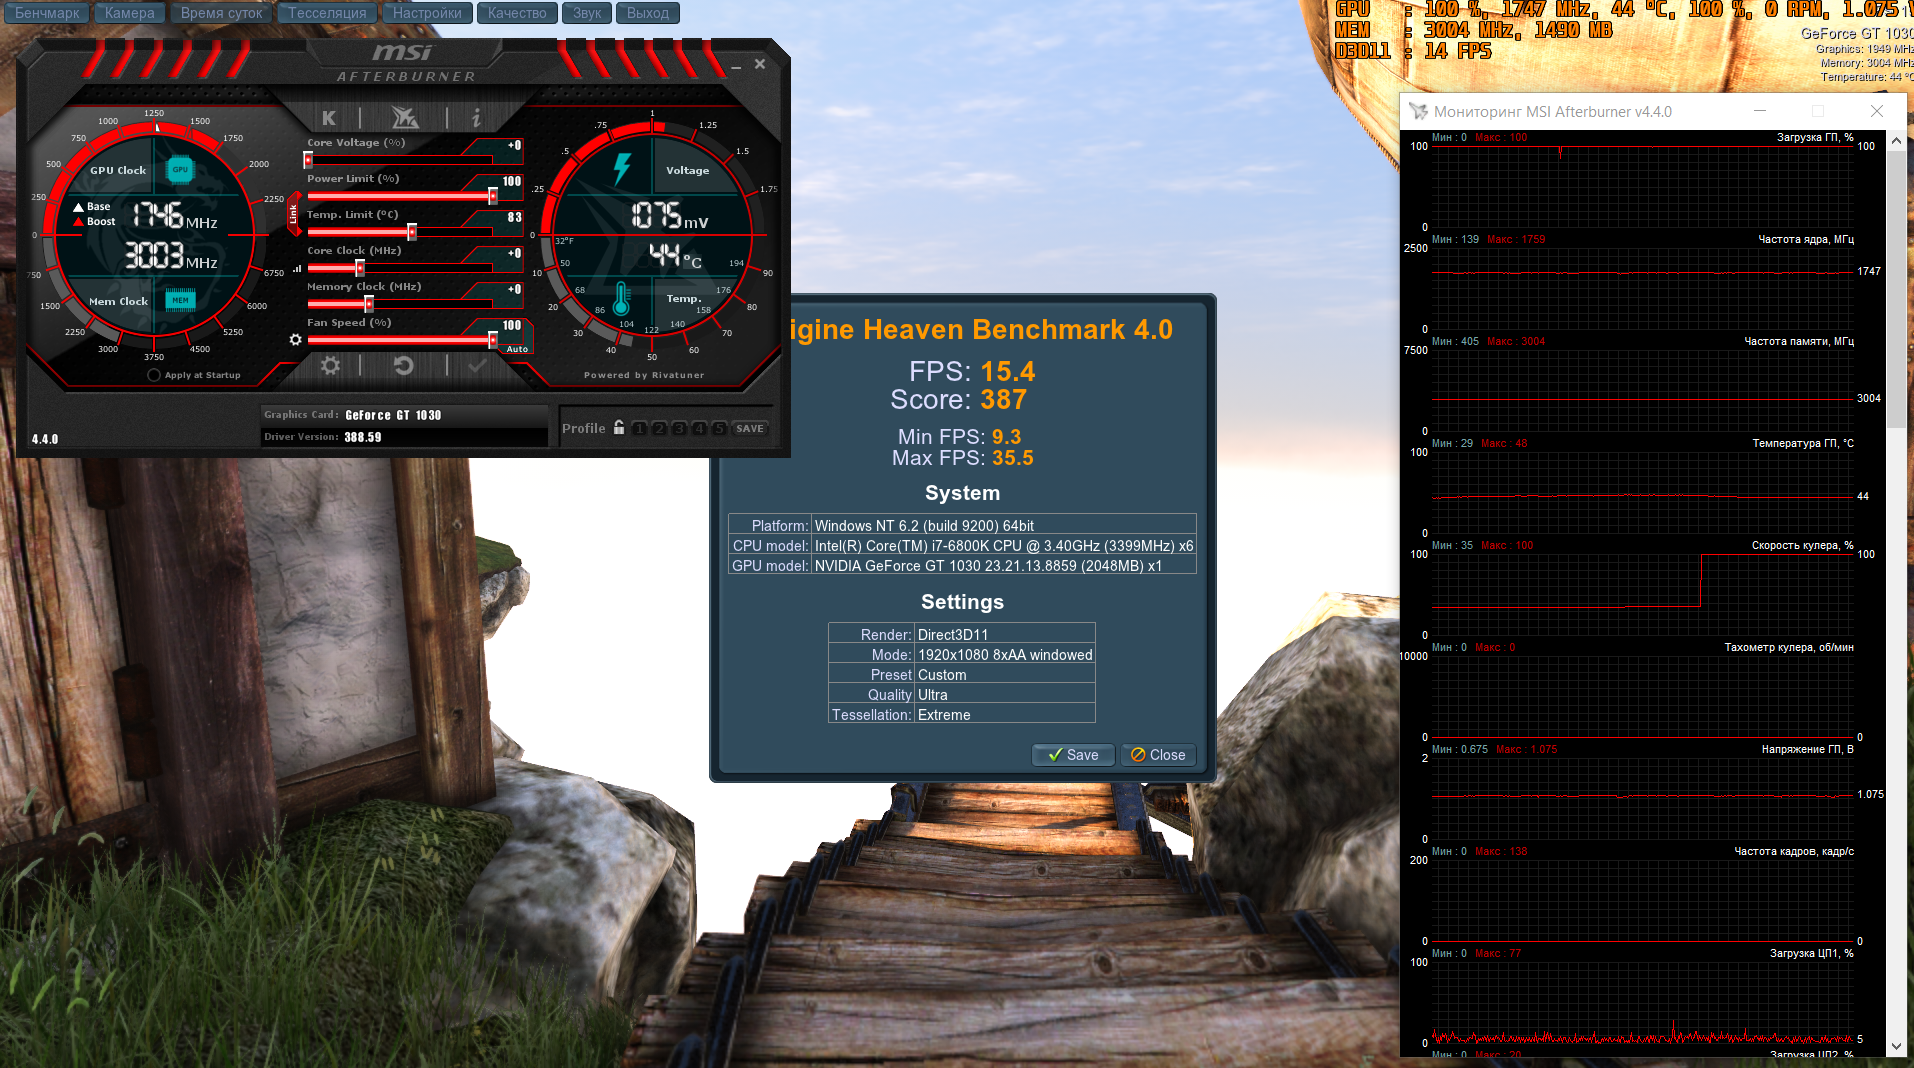Click the Core Voltage slider handle
This screenshot has height=1068, width=1914.
point(308,160)
